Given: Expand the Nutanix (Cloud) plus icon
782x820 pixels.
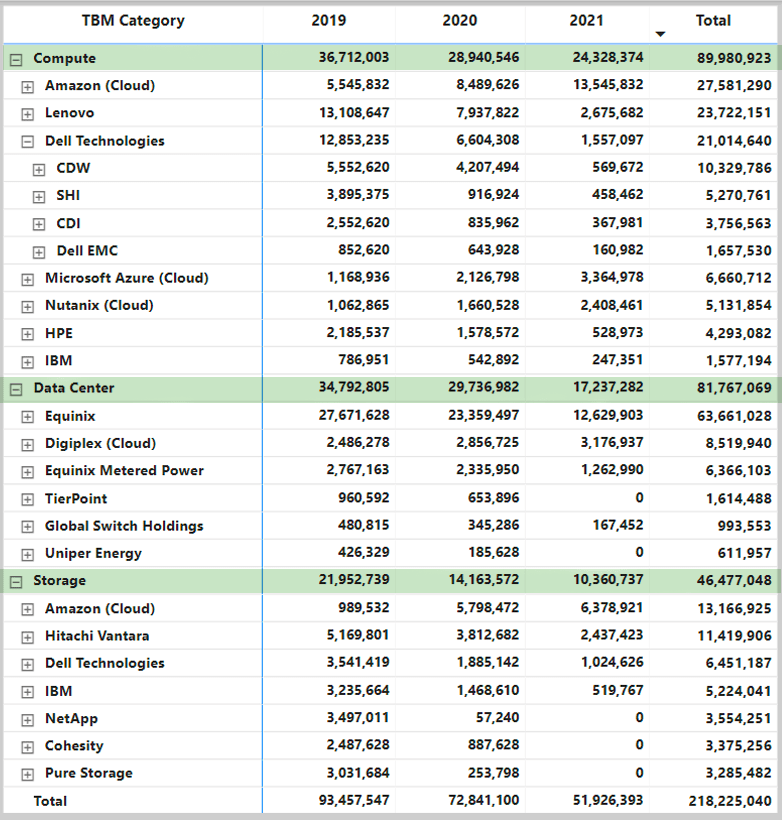Looking at the screenshot, I should [28, 306].
